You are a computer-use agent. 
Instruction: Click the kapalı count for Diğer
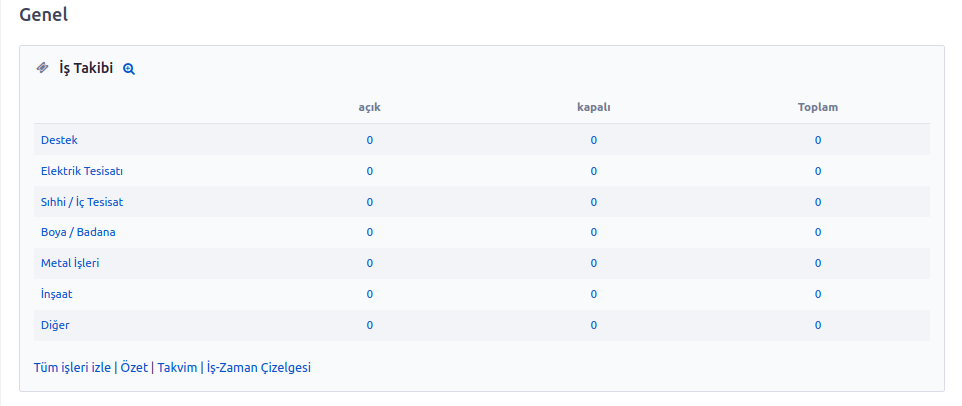pyautogui.click(x=594, y=325)
